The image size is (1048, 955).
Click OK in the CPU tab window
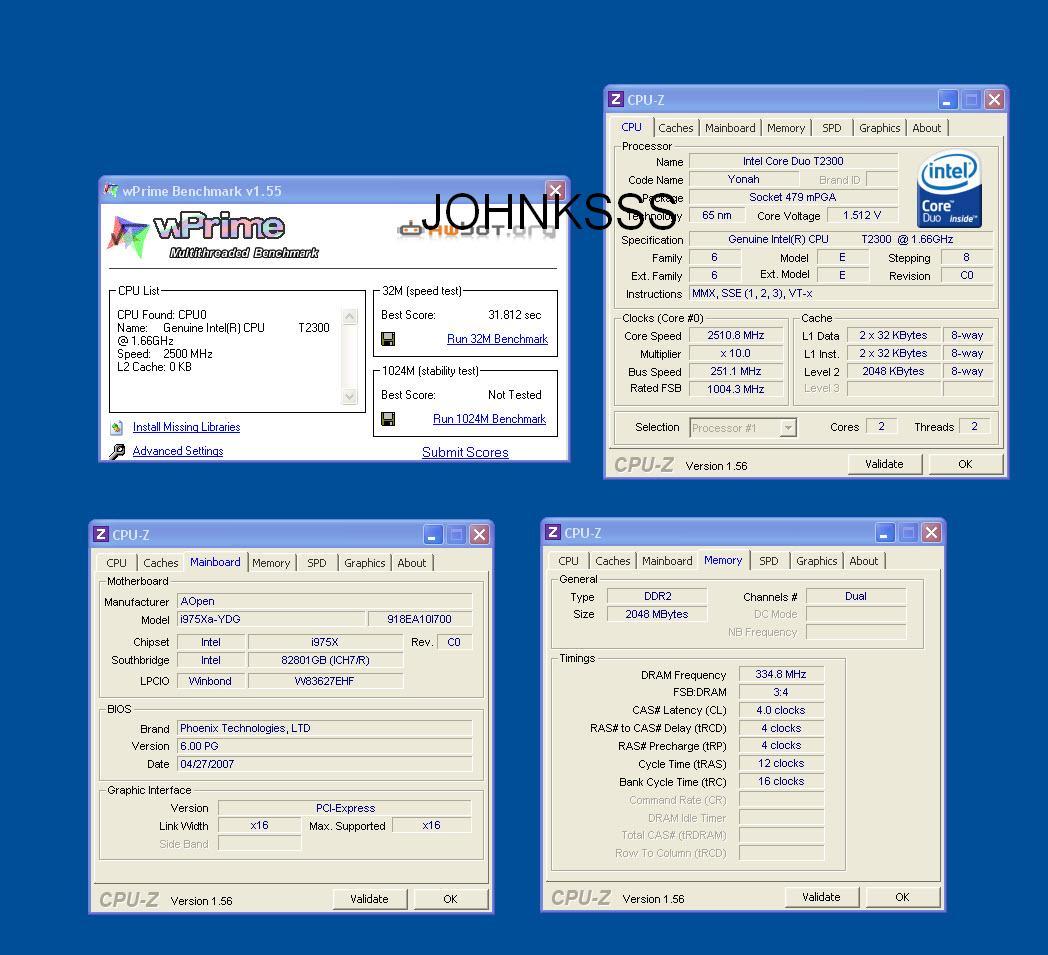[x=965, y=464]
